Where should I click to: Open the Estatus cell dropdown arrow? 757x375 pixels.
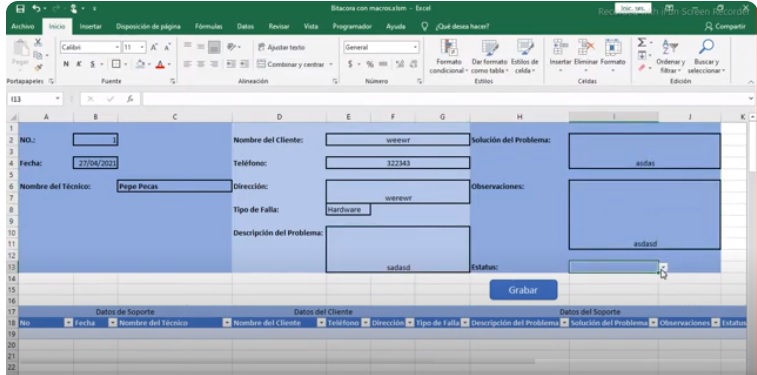[663, 267]
